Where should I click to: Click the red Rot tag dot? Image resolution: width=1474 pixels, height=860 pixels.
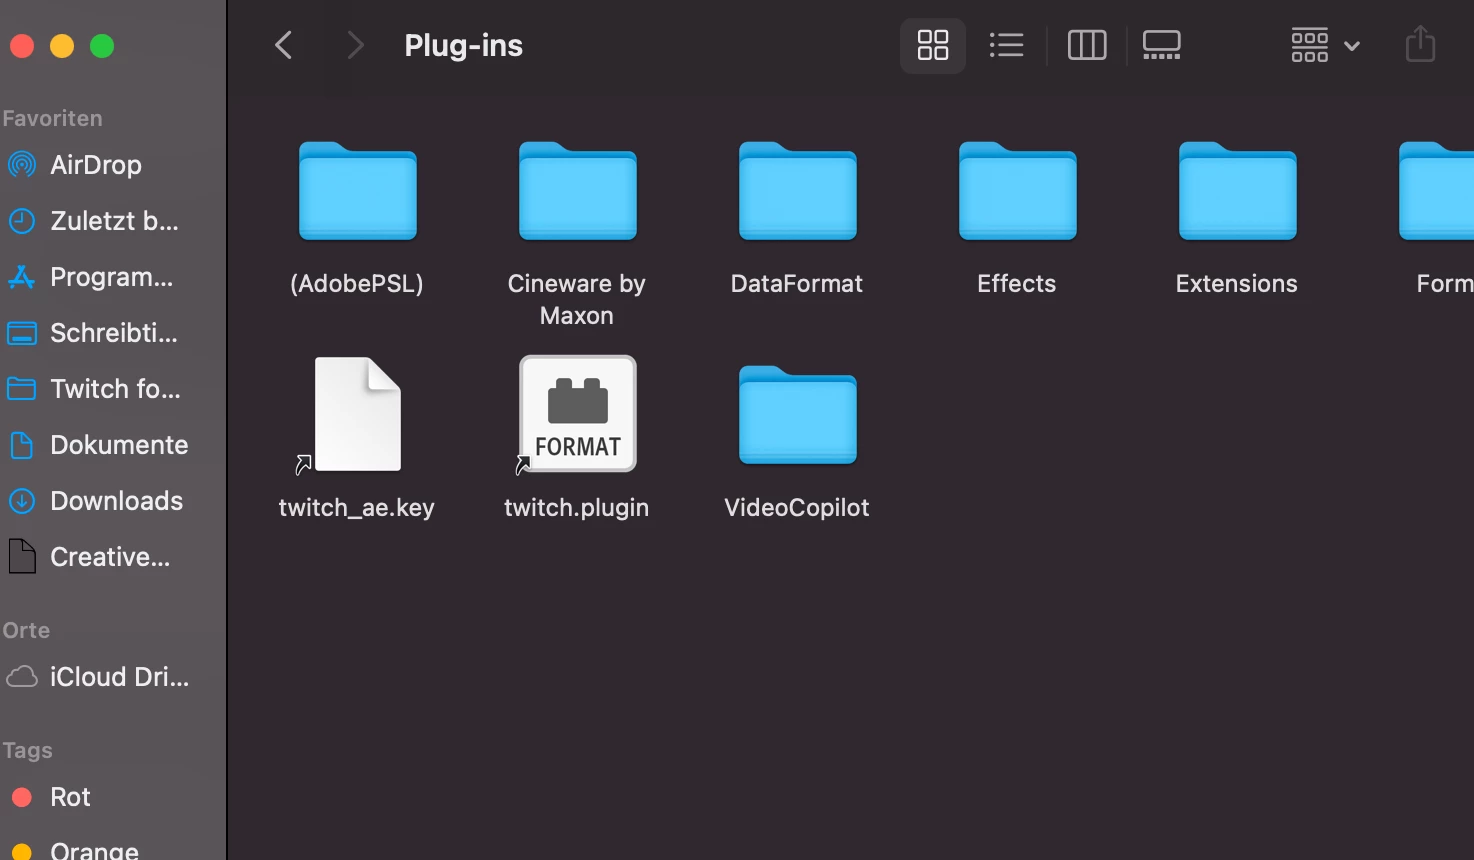22,797
